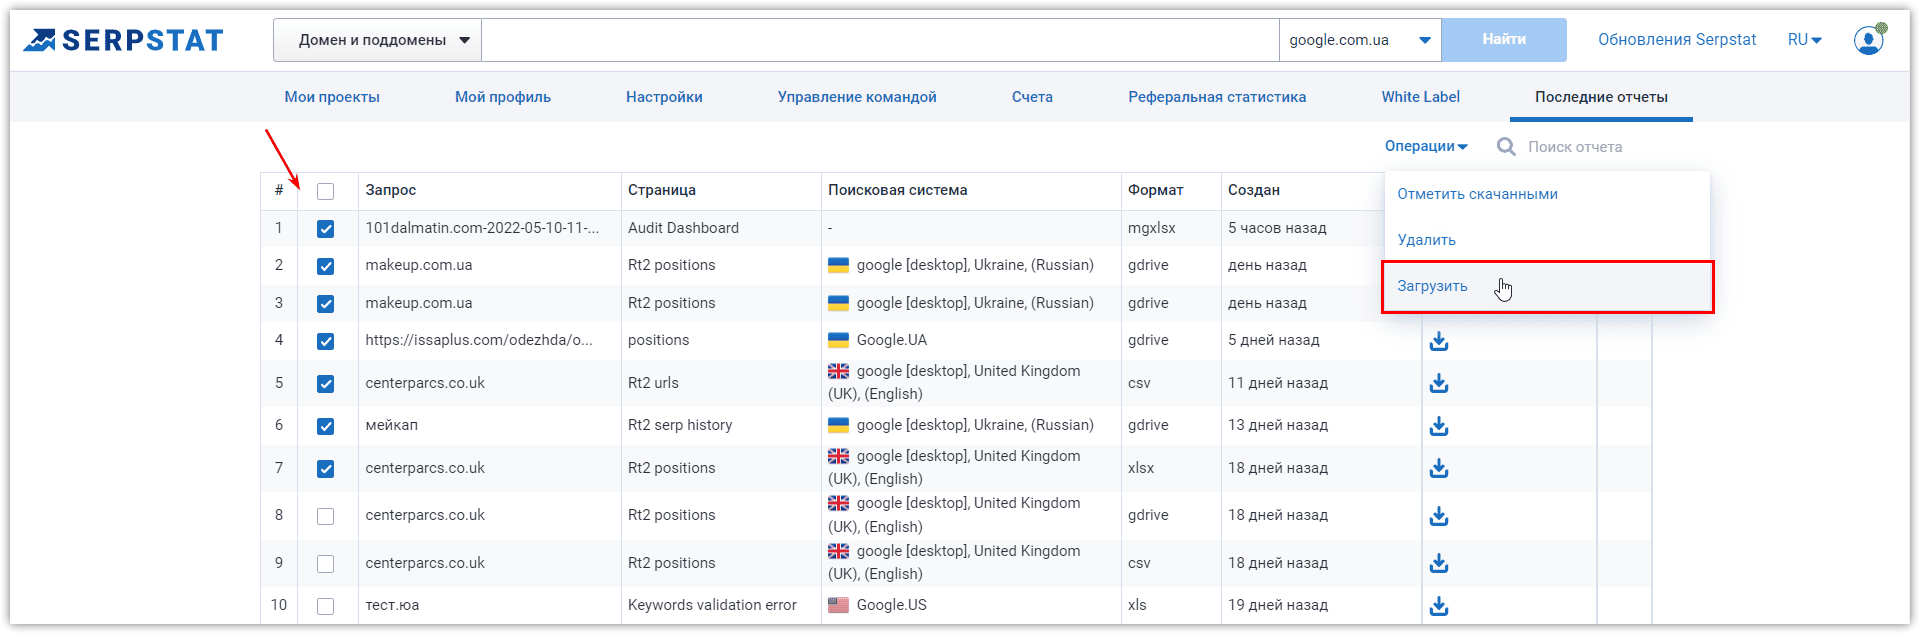Check the тест.юа row checkbox
Image resolution: width=1920 pixels, height=634 pixels.
tap(326, 606)
